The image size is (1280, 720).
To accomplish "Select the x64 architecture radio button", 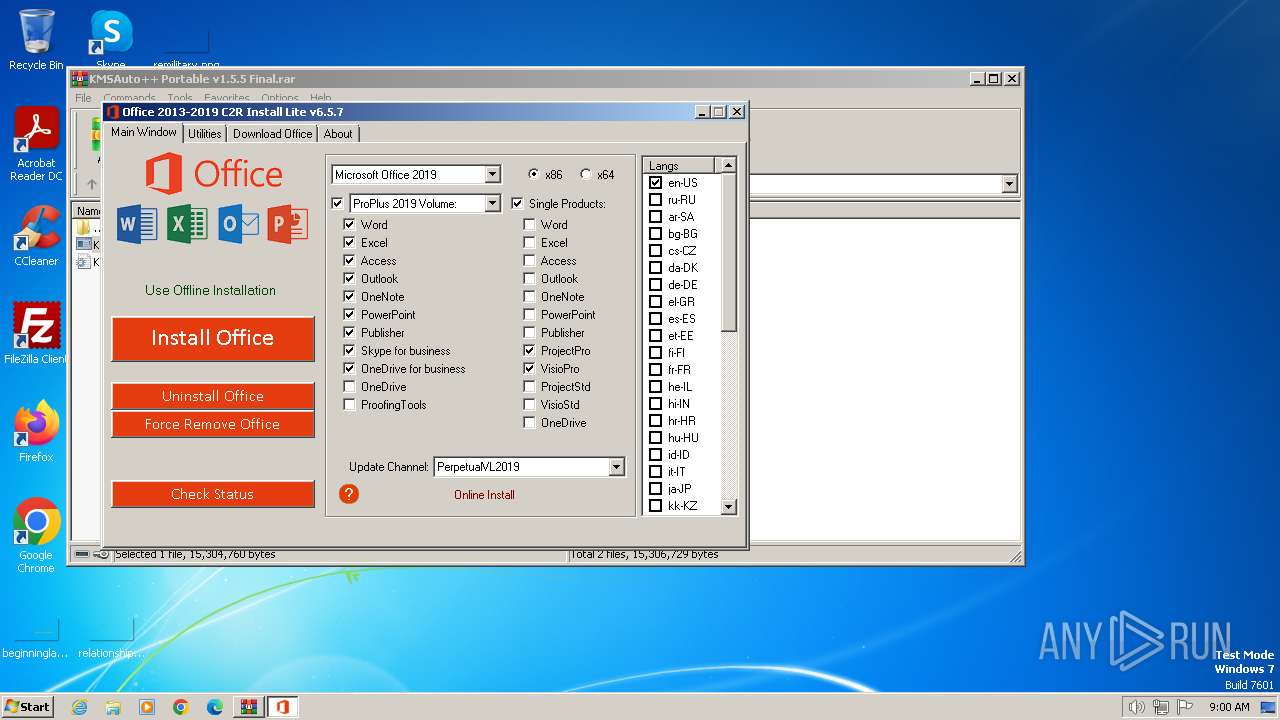I will click(x=585, y=174).
